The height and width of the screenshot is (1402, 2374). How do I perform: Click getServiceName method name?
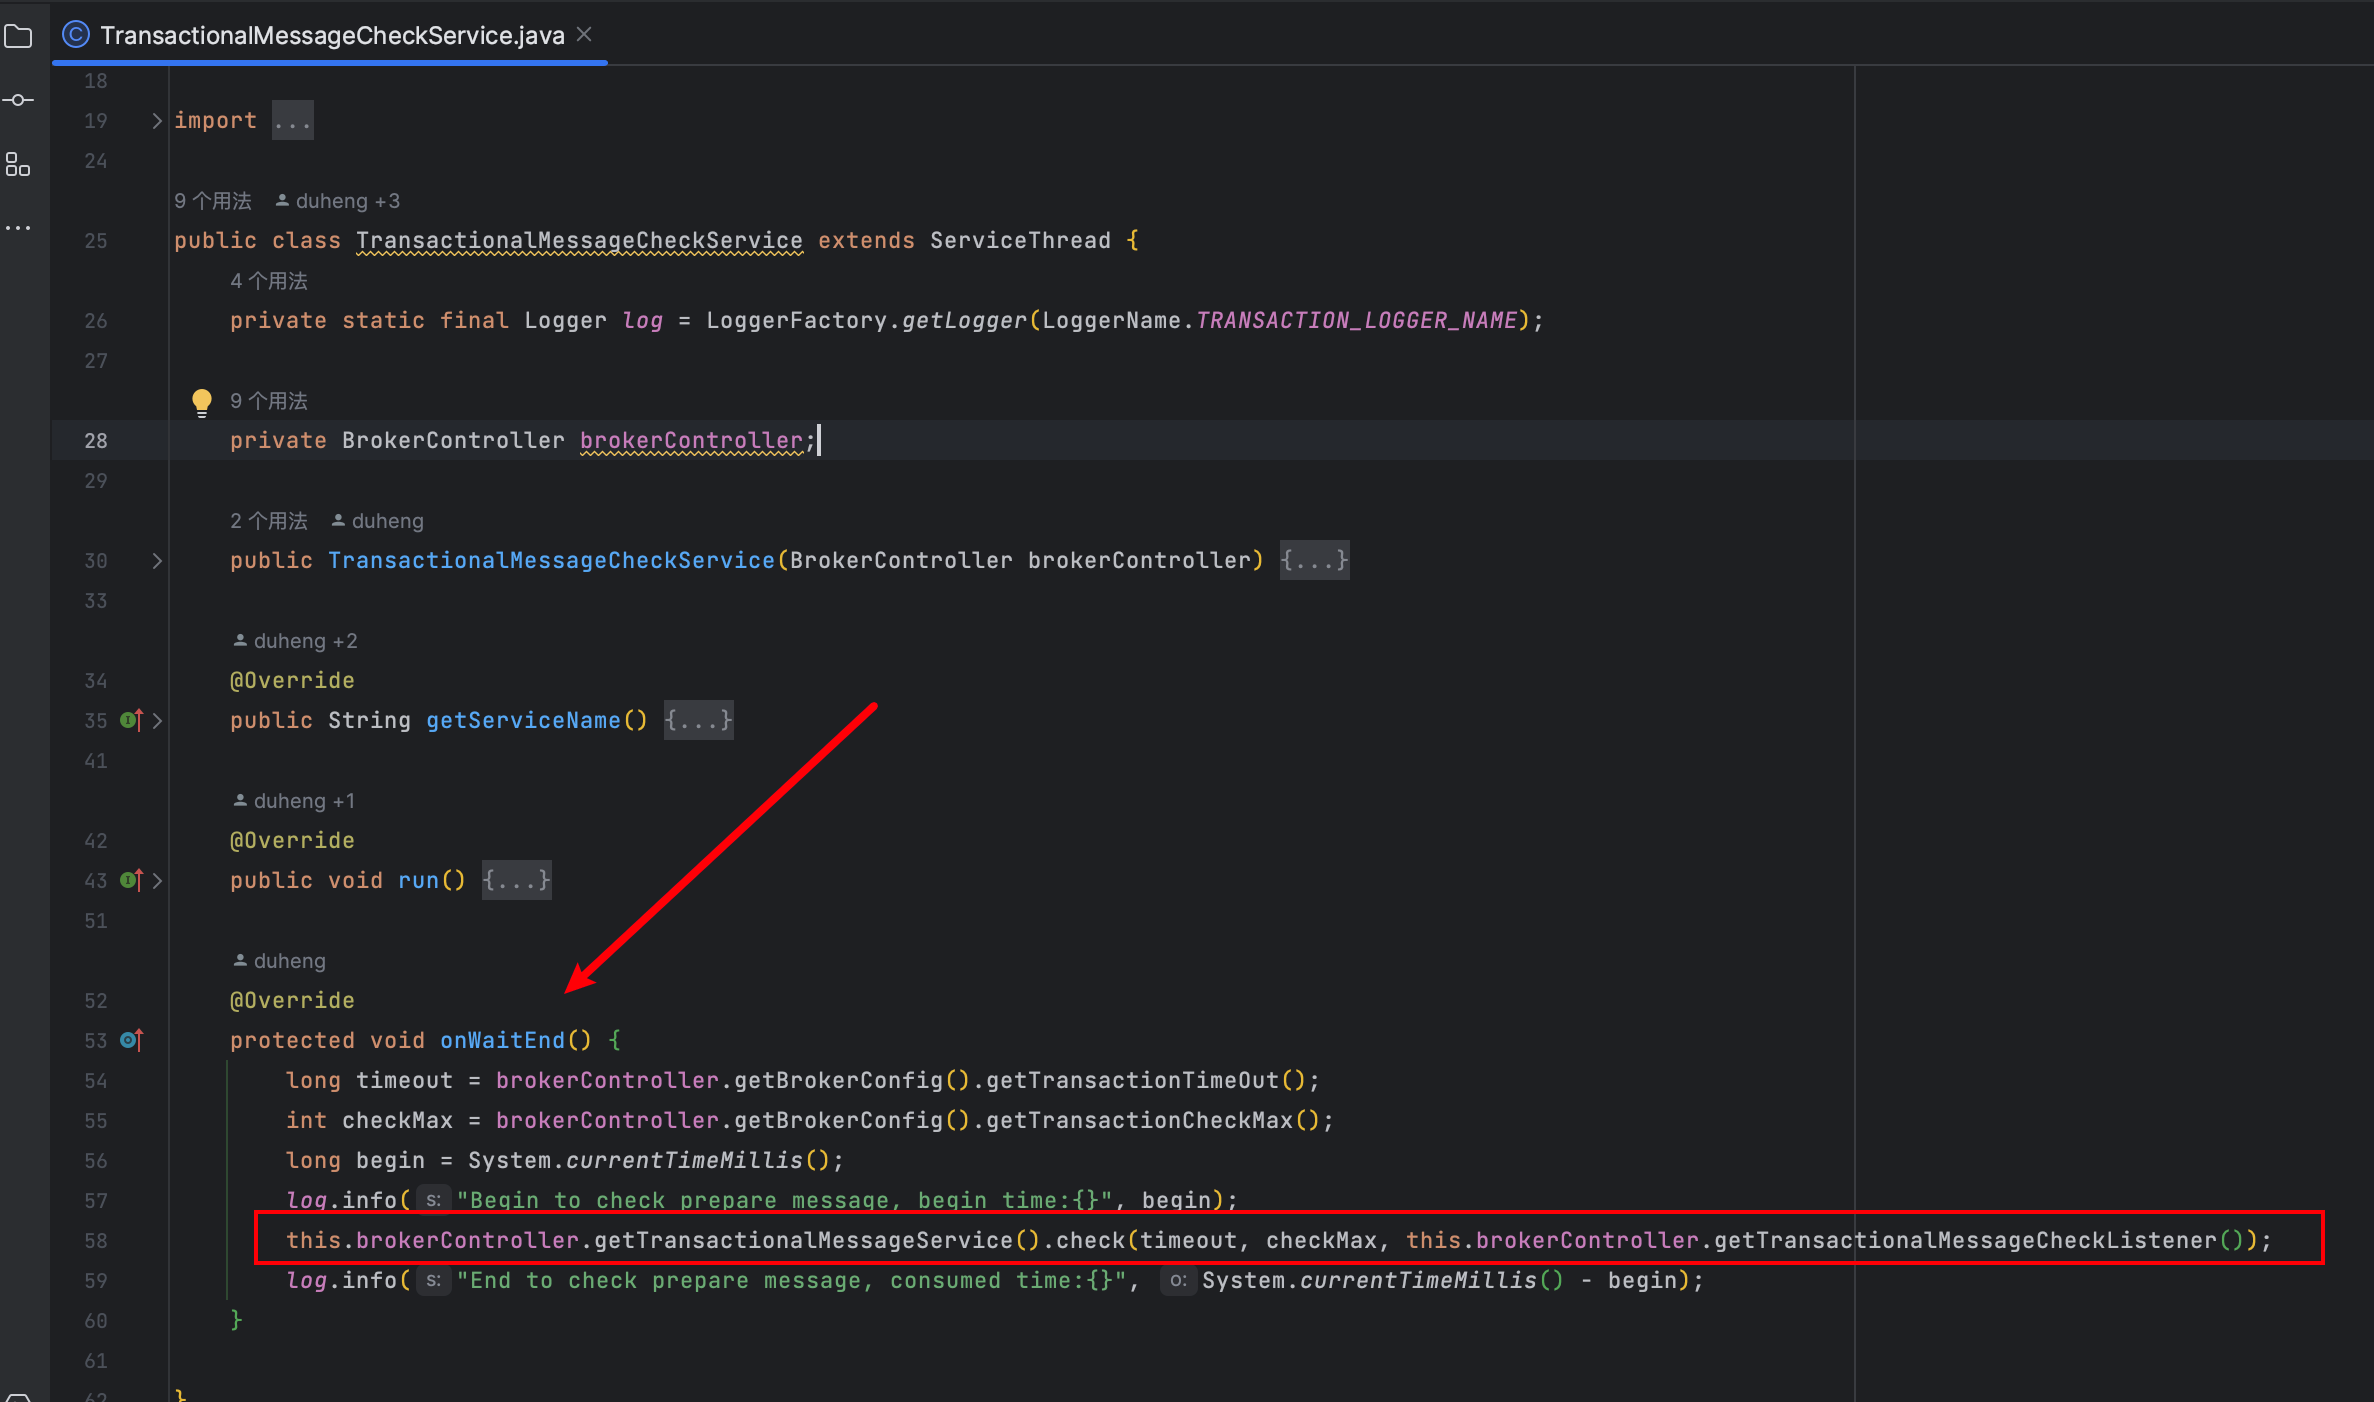click(x=523, y=721)
